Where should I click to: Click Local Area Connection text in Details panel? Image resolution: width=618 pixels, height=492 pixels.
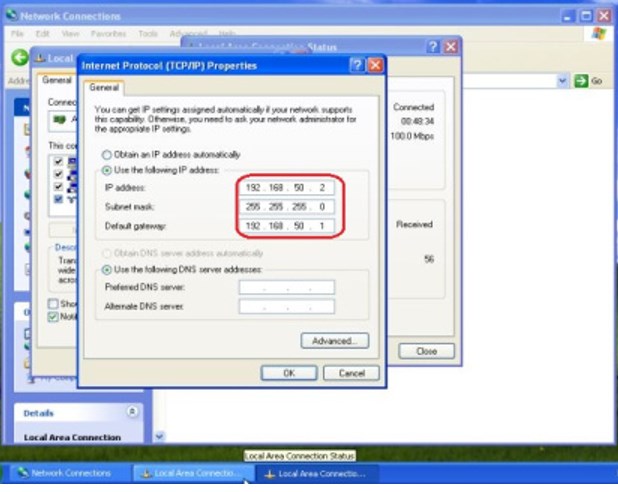(72, 437)
